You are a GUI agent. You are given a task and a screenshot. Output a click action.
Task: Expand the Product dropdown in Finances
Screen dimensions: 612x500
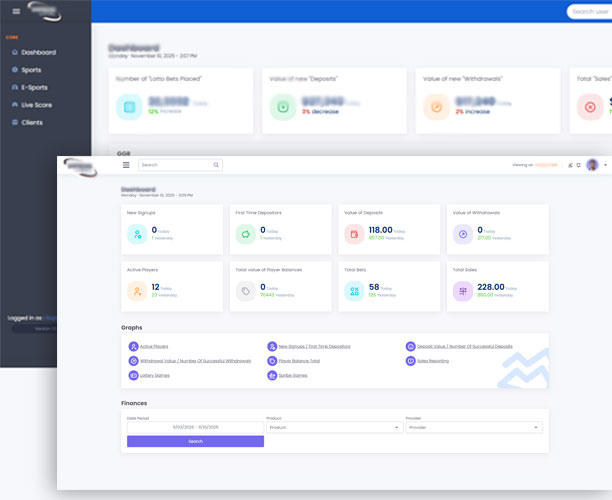tap(334, 427)
